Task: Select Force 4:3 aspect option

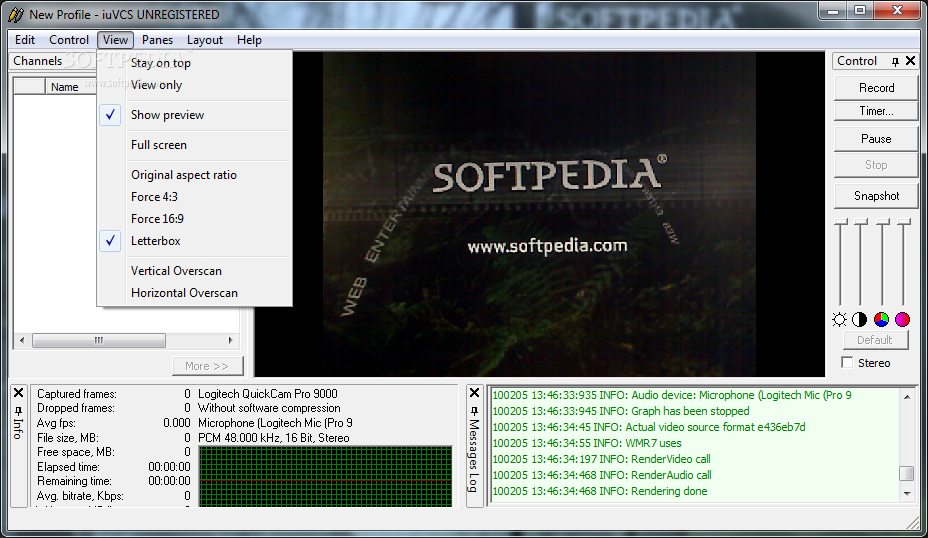Action: tap(194, 197)
